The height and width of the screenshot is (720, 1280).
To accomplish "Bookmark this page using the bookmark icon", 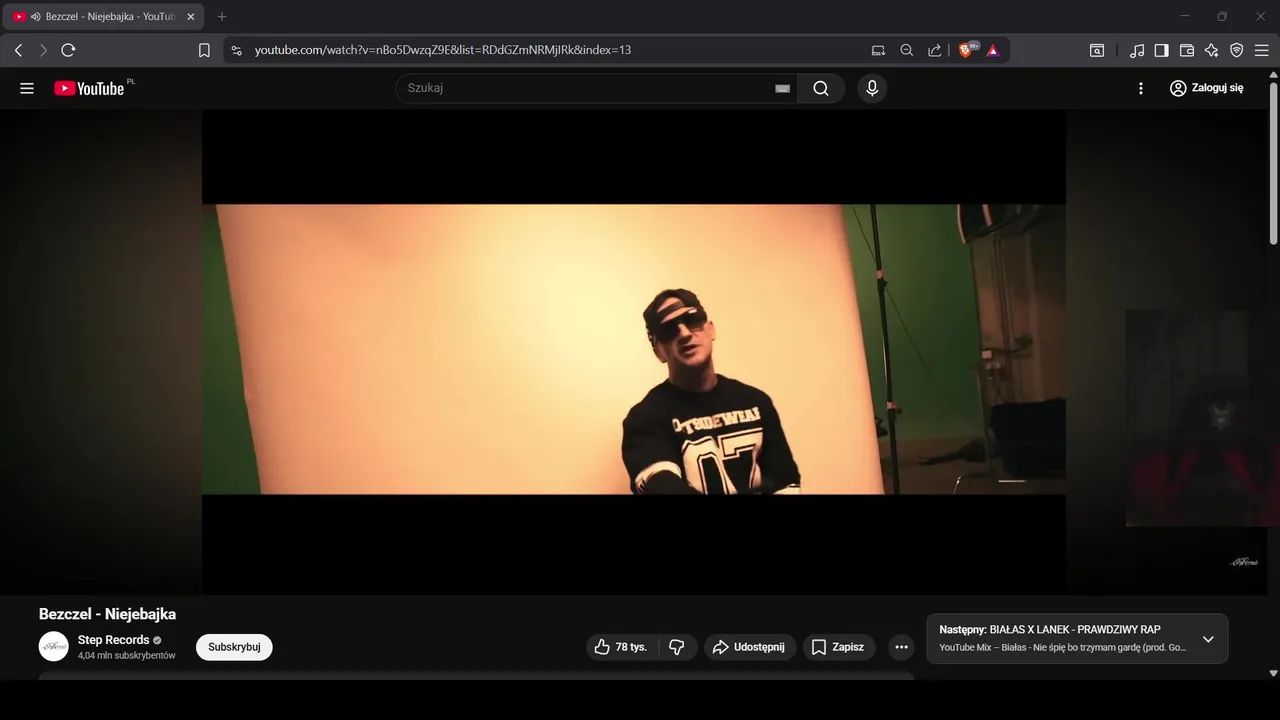I will 204,50.
